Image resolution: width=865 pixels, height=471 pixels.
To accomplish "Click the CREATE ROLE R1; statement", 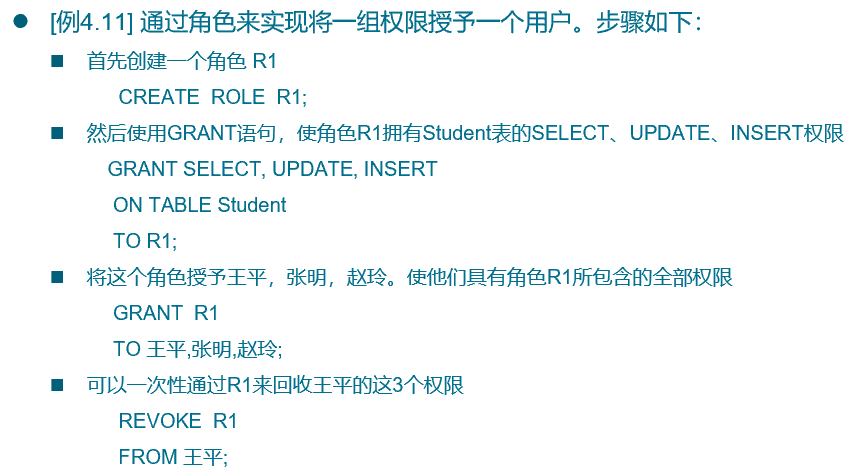I will coord(213,97).
